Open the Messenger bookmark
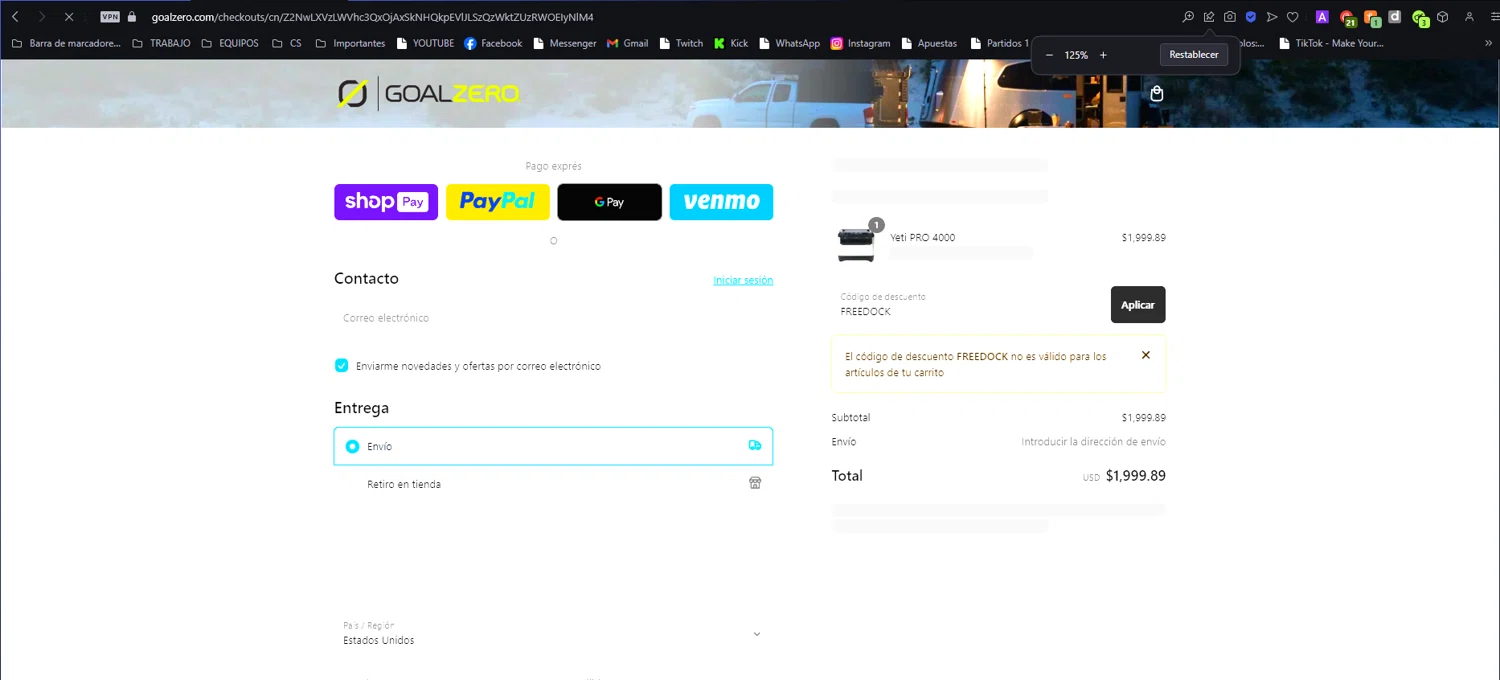Image resolution: width=1500 pixels, height=680 pixels. point(565,43)
